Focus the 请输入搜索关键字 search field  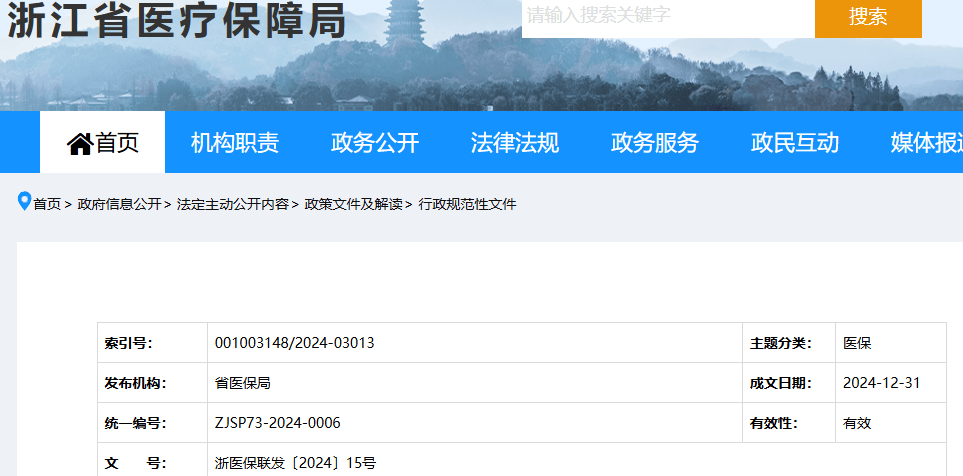668,17
